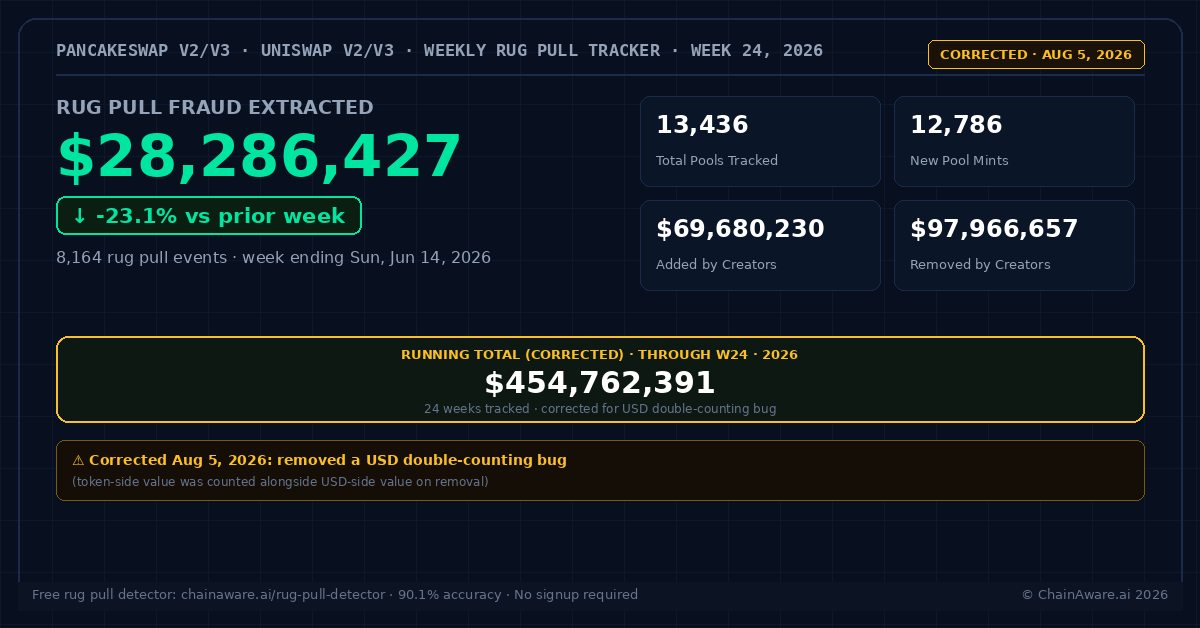Select the Rug Pull Fraud Extracted heading

click(215, 108)
